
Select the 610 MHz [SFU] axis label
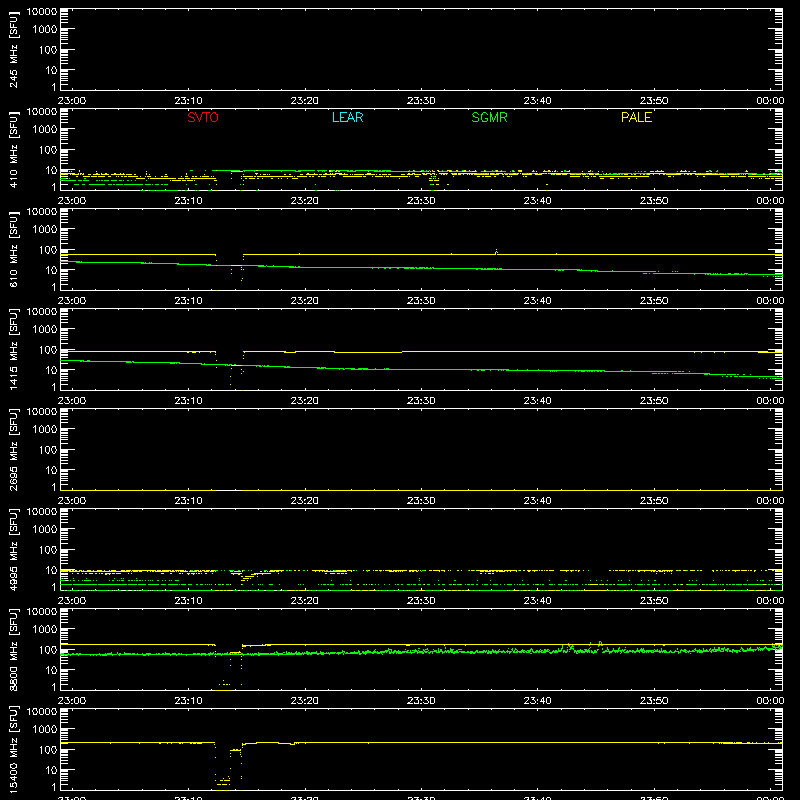tap(13, 249)
